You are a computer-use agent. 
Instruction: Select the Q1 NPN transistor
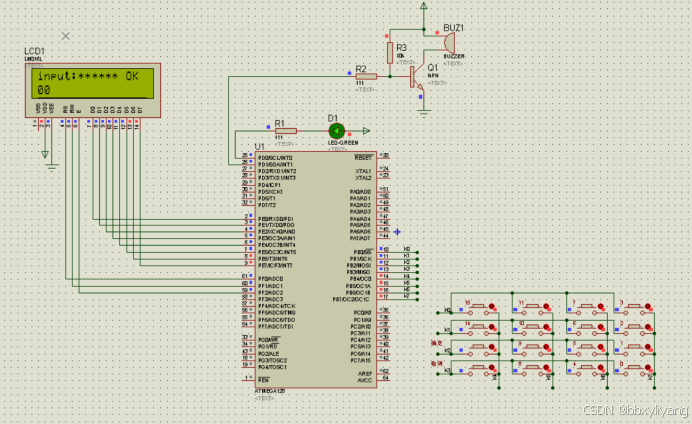416,77
